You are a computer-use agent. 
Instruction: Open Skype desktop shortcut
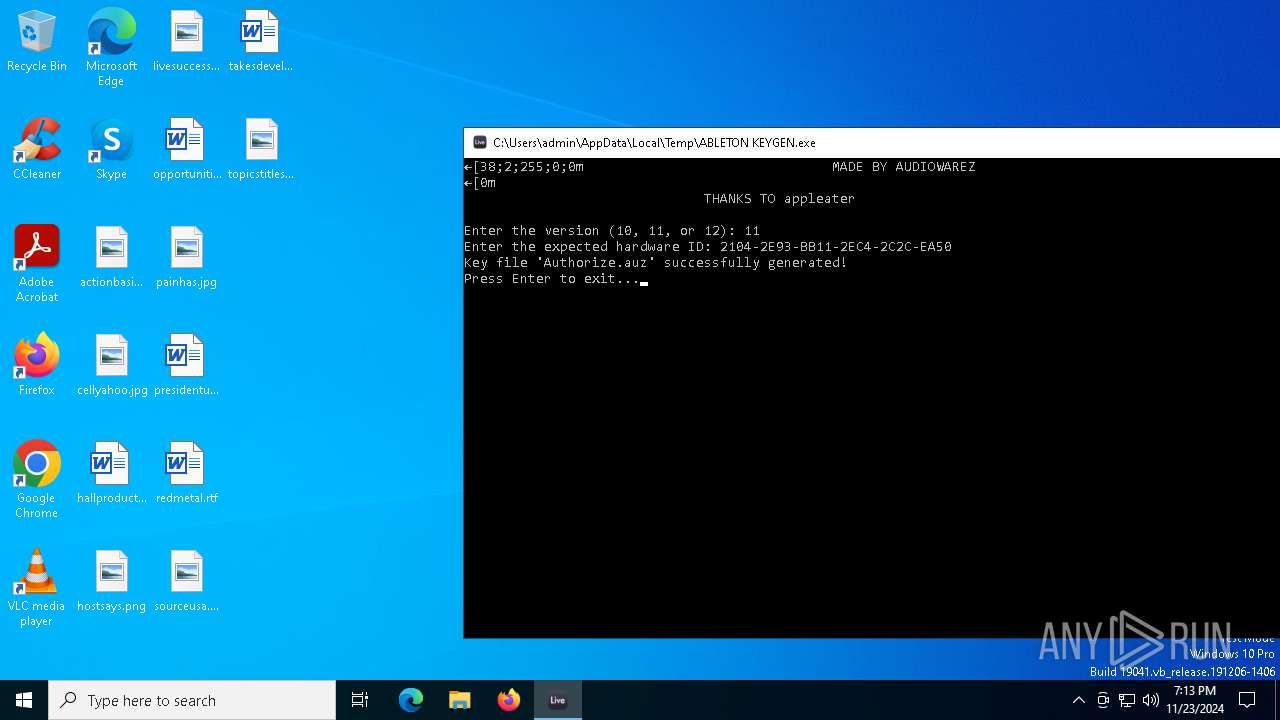111,150
